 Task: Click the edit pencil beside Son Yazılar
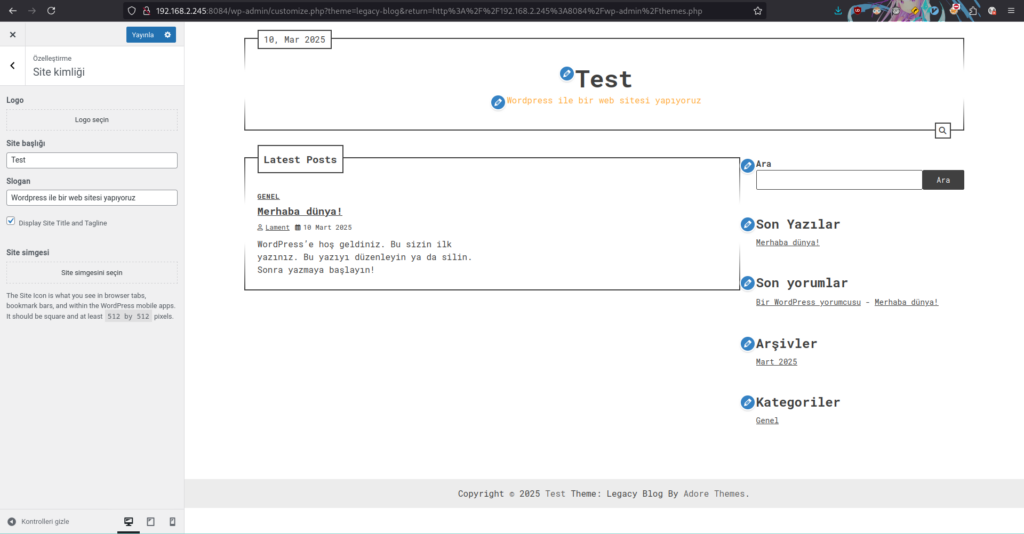pyautogui.click(x=747, y=225)
